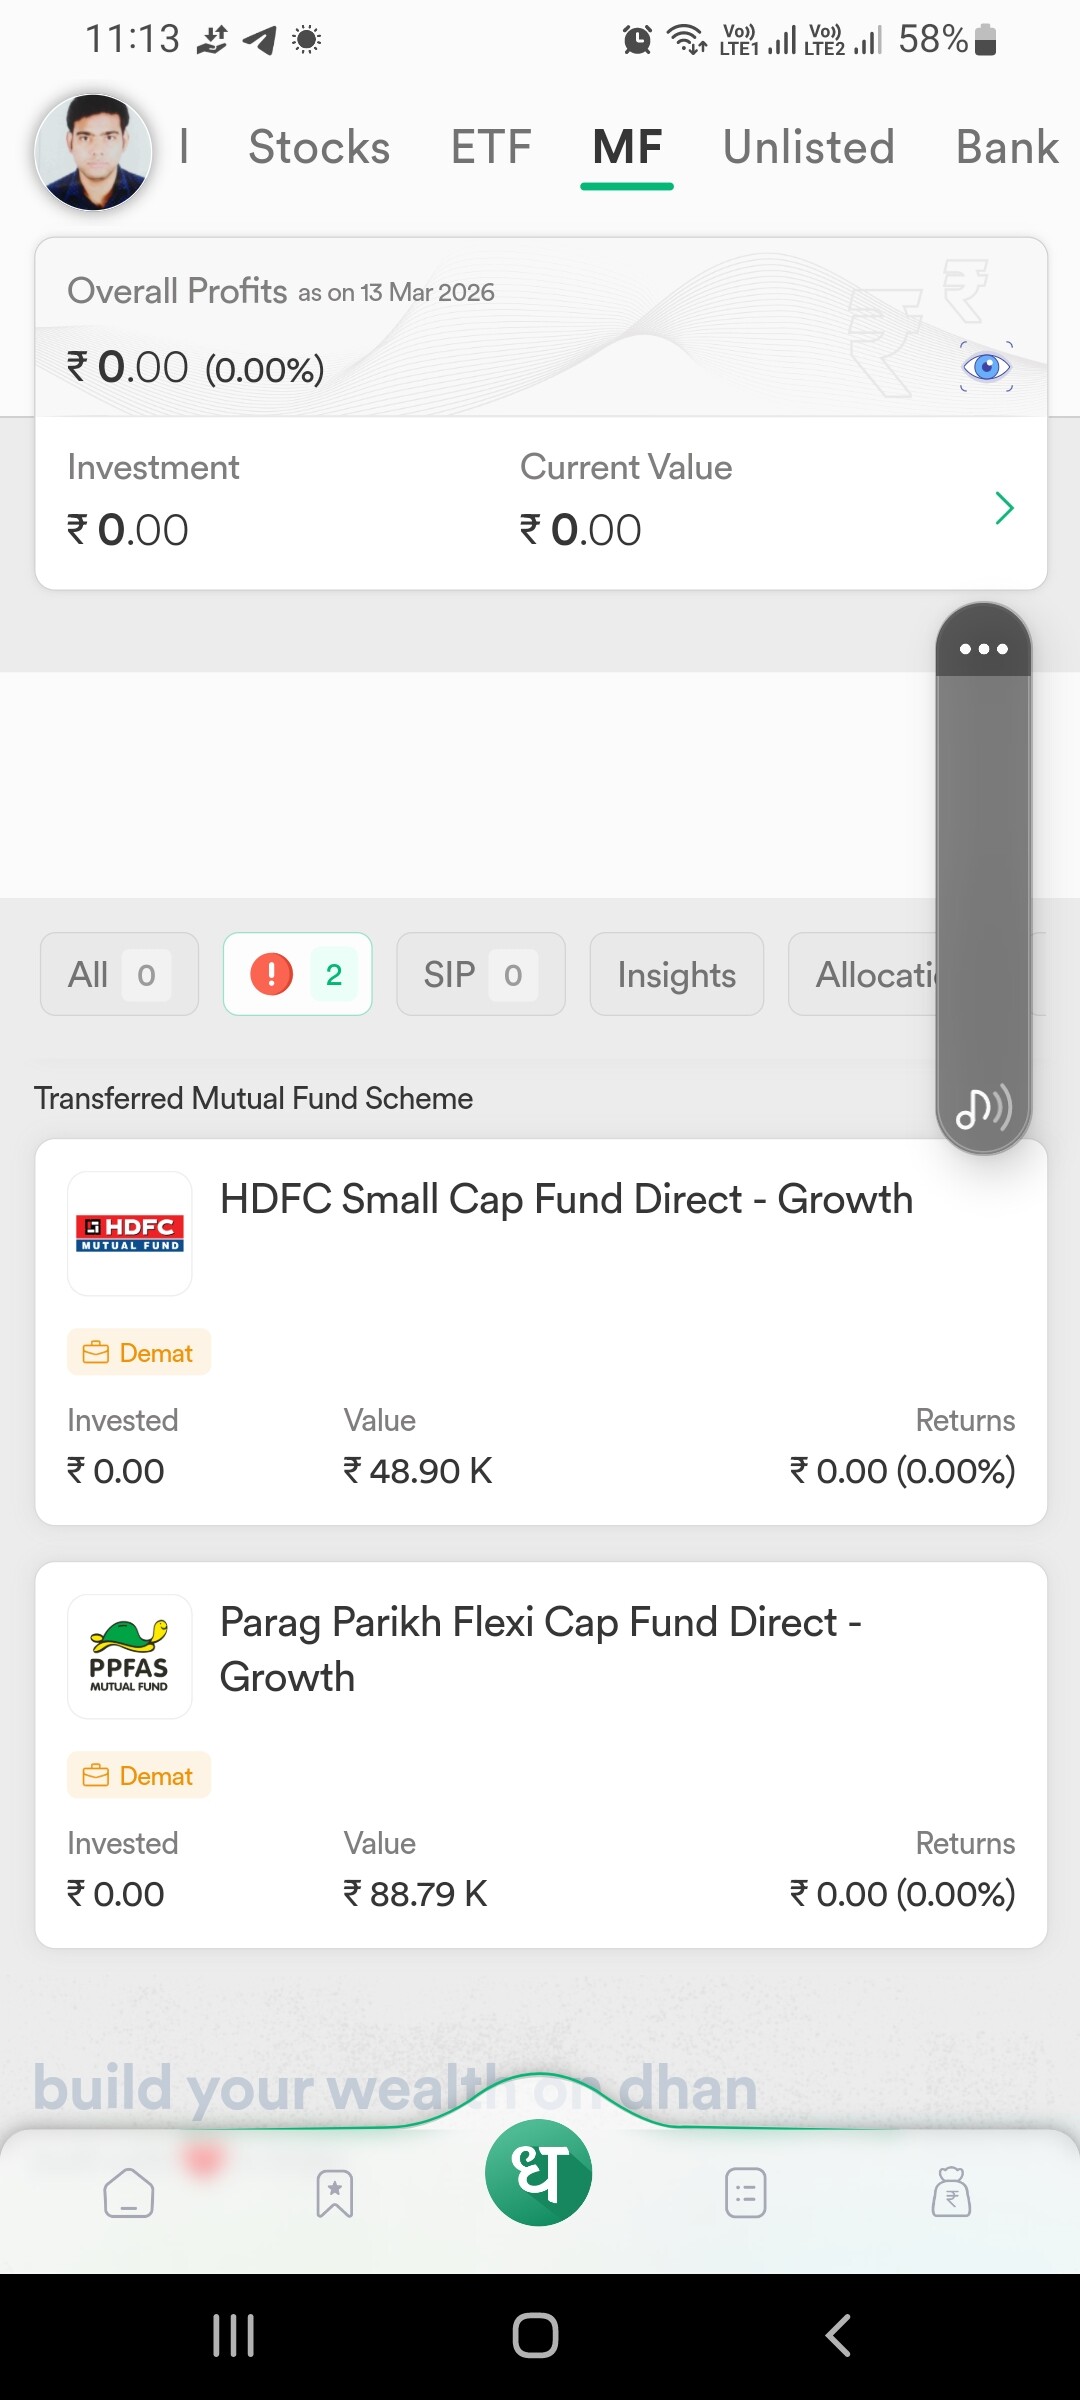The width and height of the screenshot is (1080, 2400).
Task: Tap the profile picture avatar
Action: [94, 152]
